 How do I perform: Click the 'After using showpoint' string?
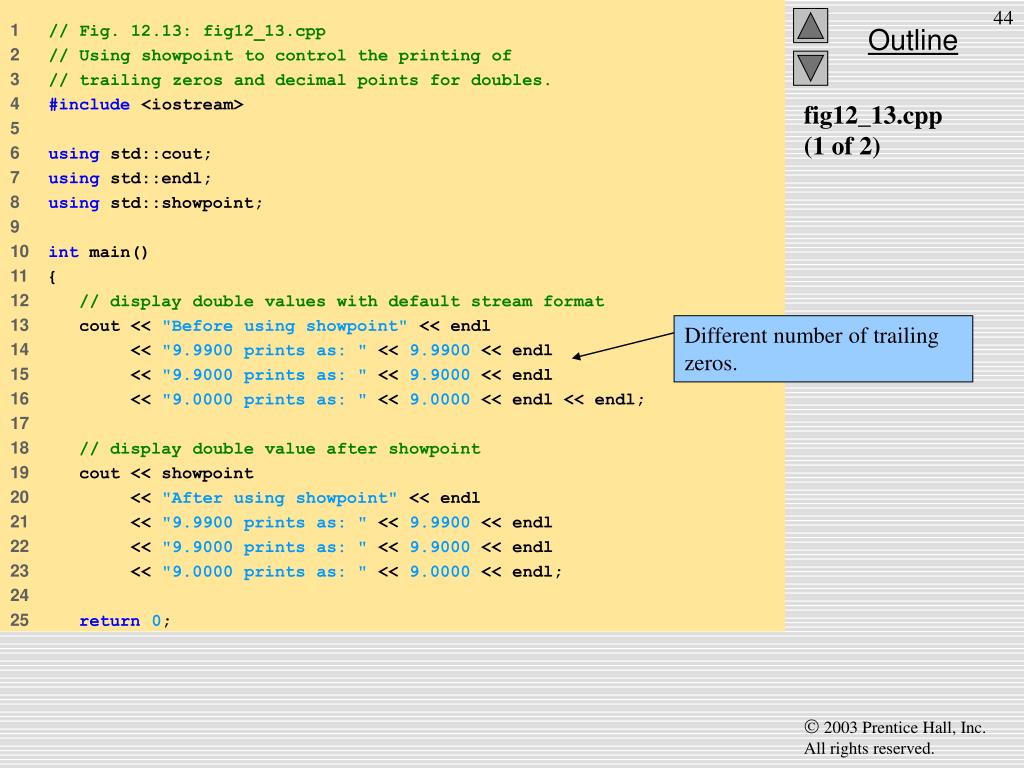pyautogui.click(x=280, y=498)
